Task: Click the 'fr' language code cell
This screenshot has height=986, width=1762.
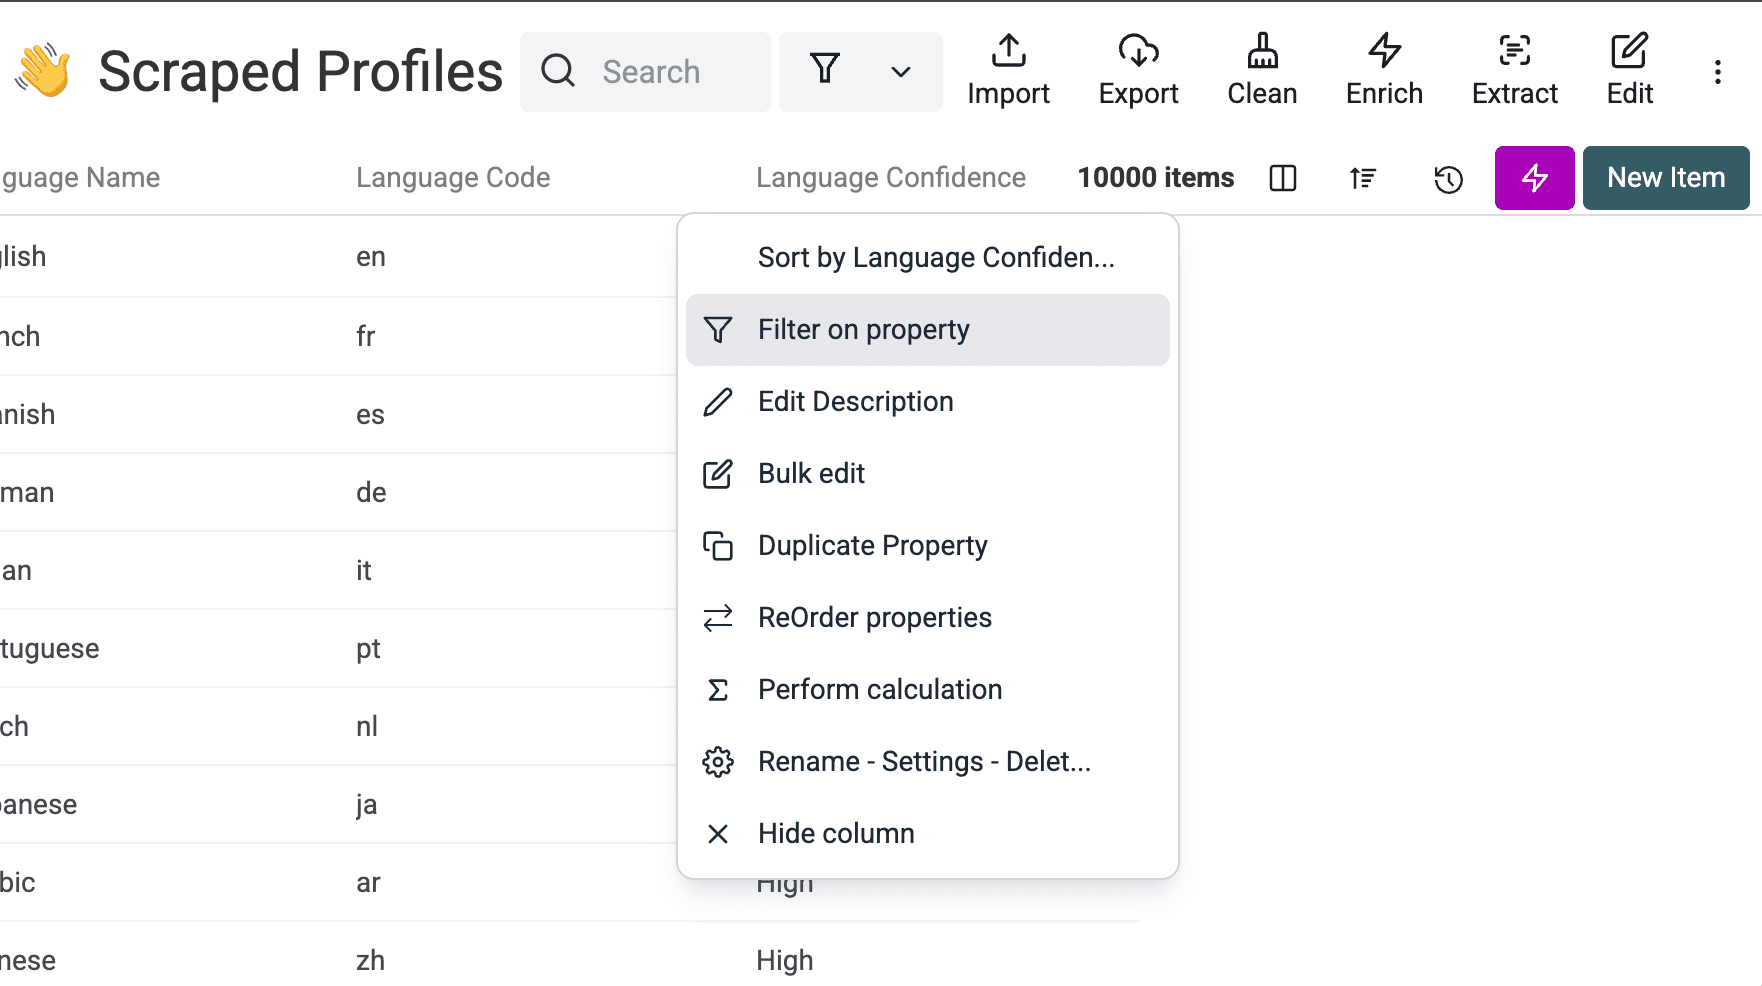Action: point(365,336)
